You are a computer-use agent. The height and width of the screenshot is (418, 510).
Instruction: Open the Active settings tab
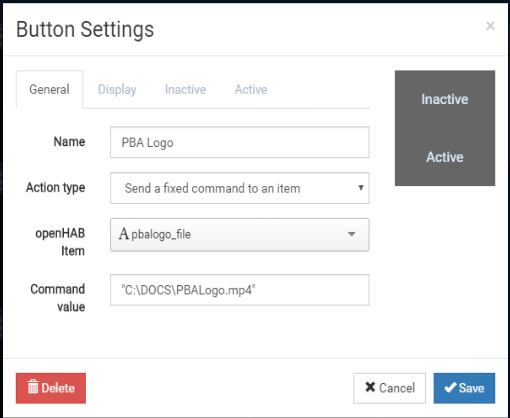pyautogui.click(x=251, y=89)
